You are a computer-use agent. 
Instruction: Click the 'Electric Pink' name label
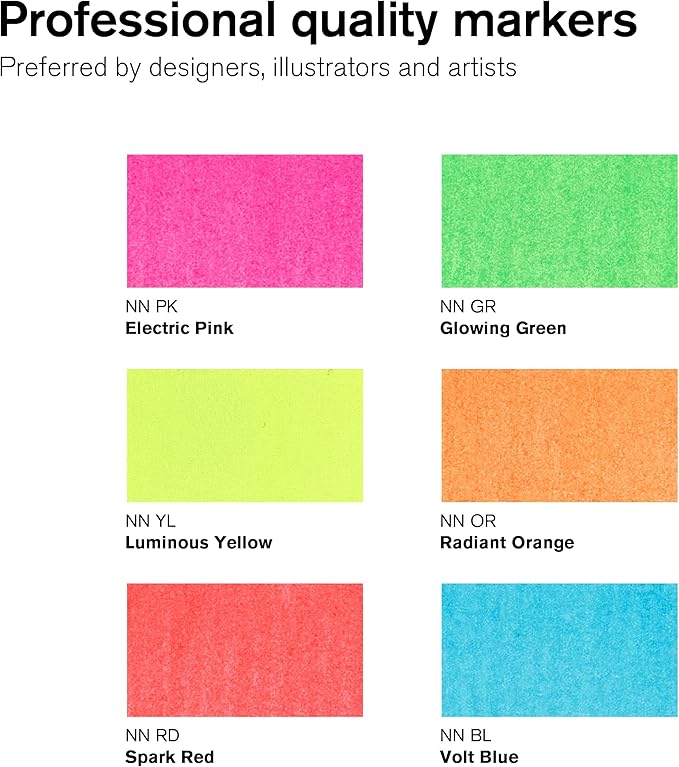[x=179, y=328]
